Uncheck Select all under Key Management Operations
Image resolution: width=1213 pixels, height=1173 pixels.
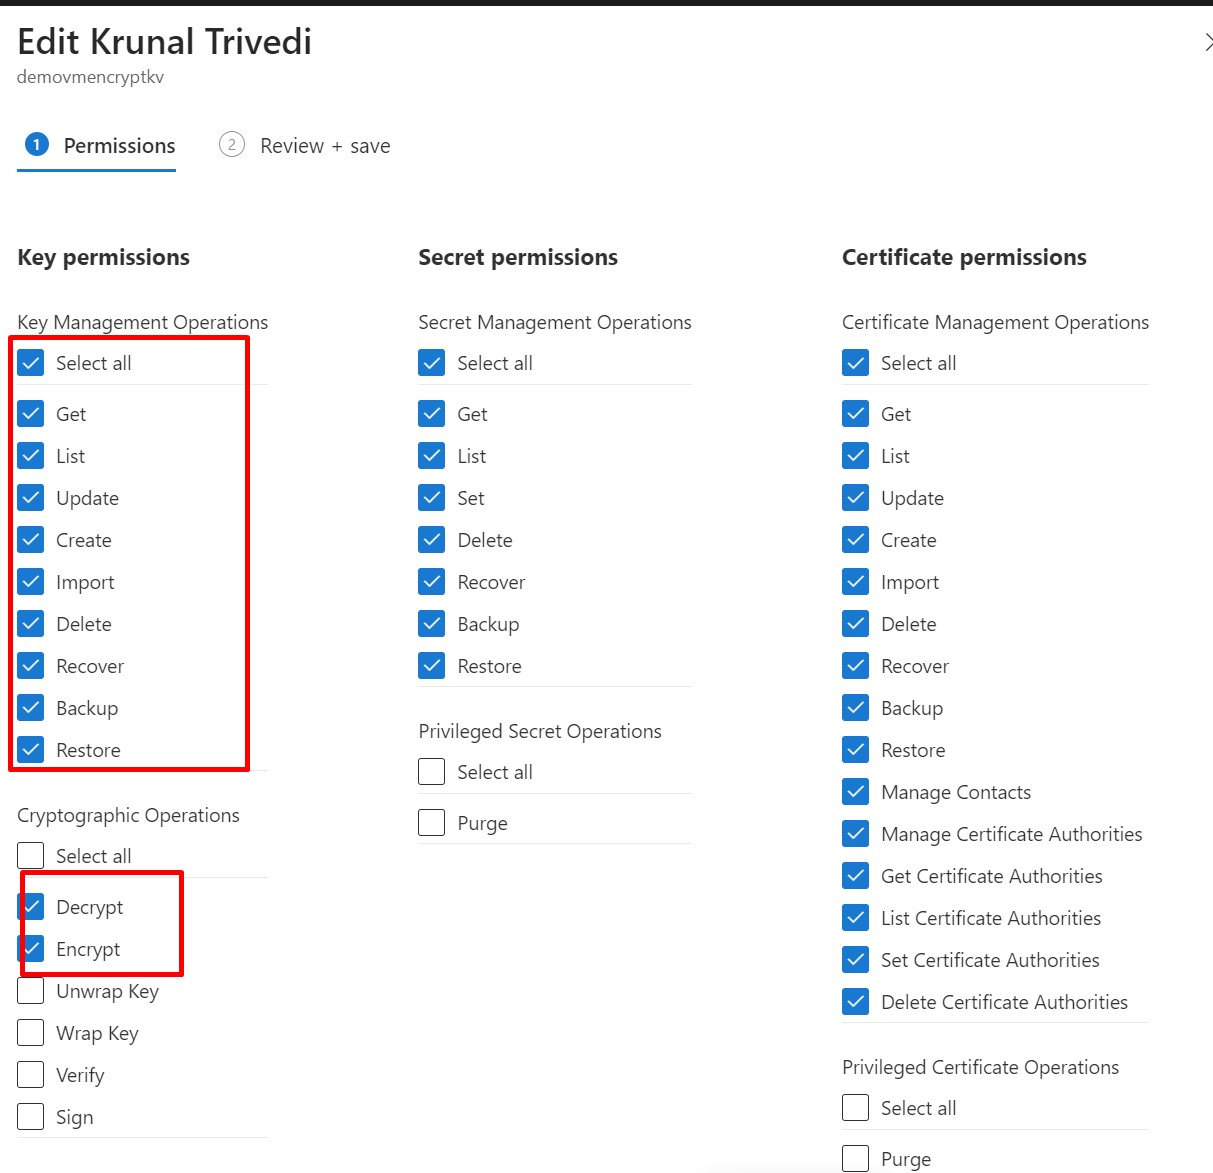(31, 363)
